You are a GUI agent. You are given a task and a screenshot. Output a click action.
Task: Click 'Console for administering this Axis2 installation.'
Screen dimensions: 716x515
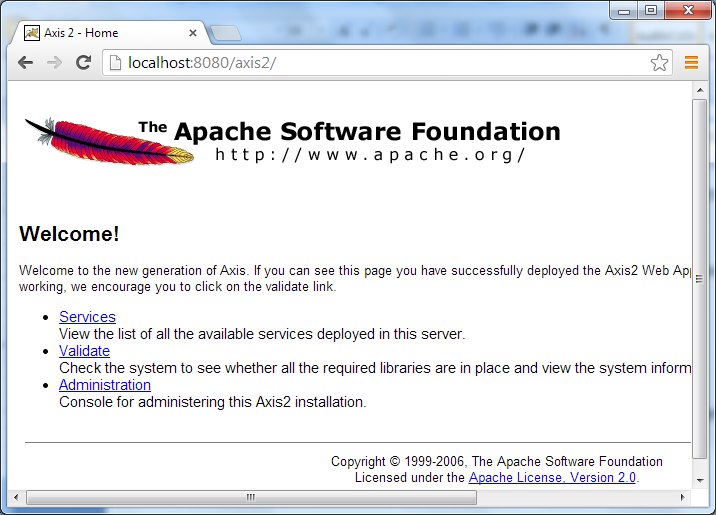tap(213, 402)
